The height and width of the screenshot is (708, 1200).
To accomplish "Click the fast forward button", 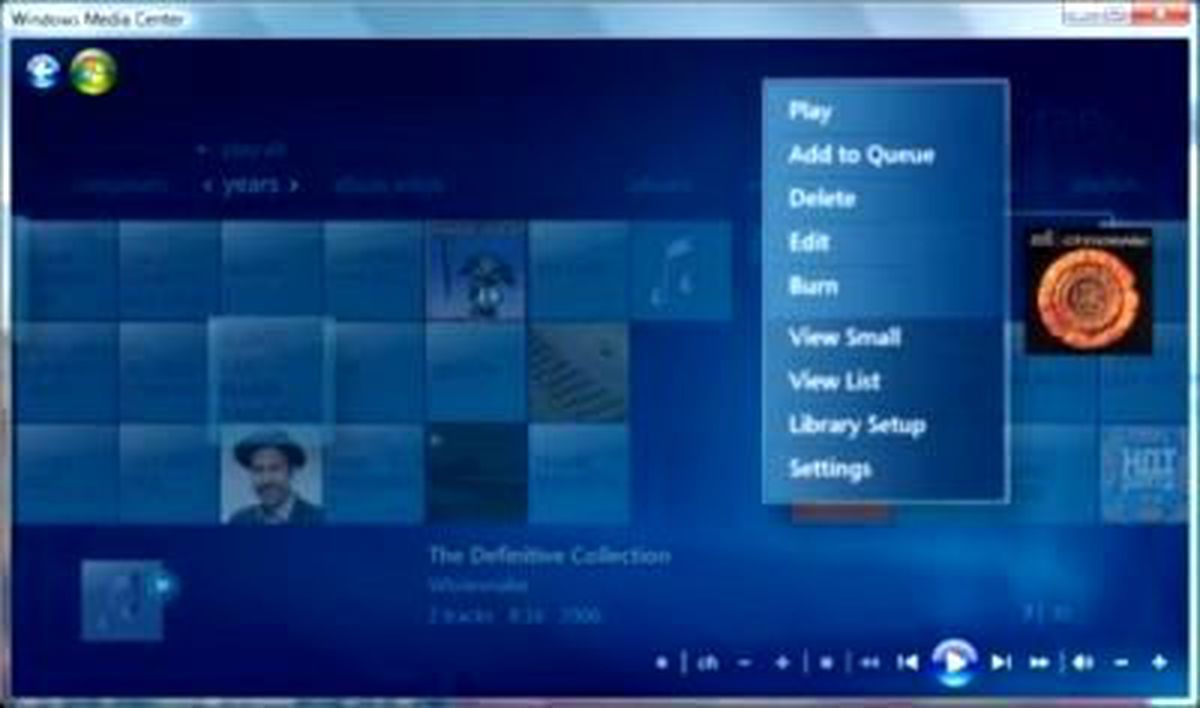I will [1039, 662].
